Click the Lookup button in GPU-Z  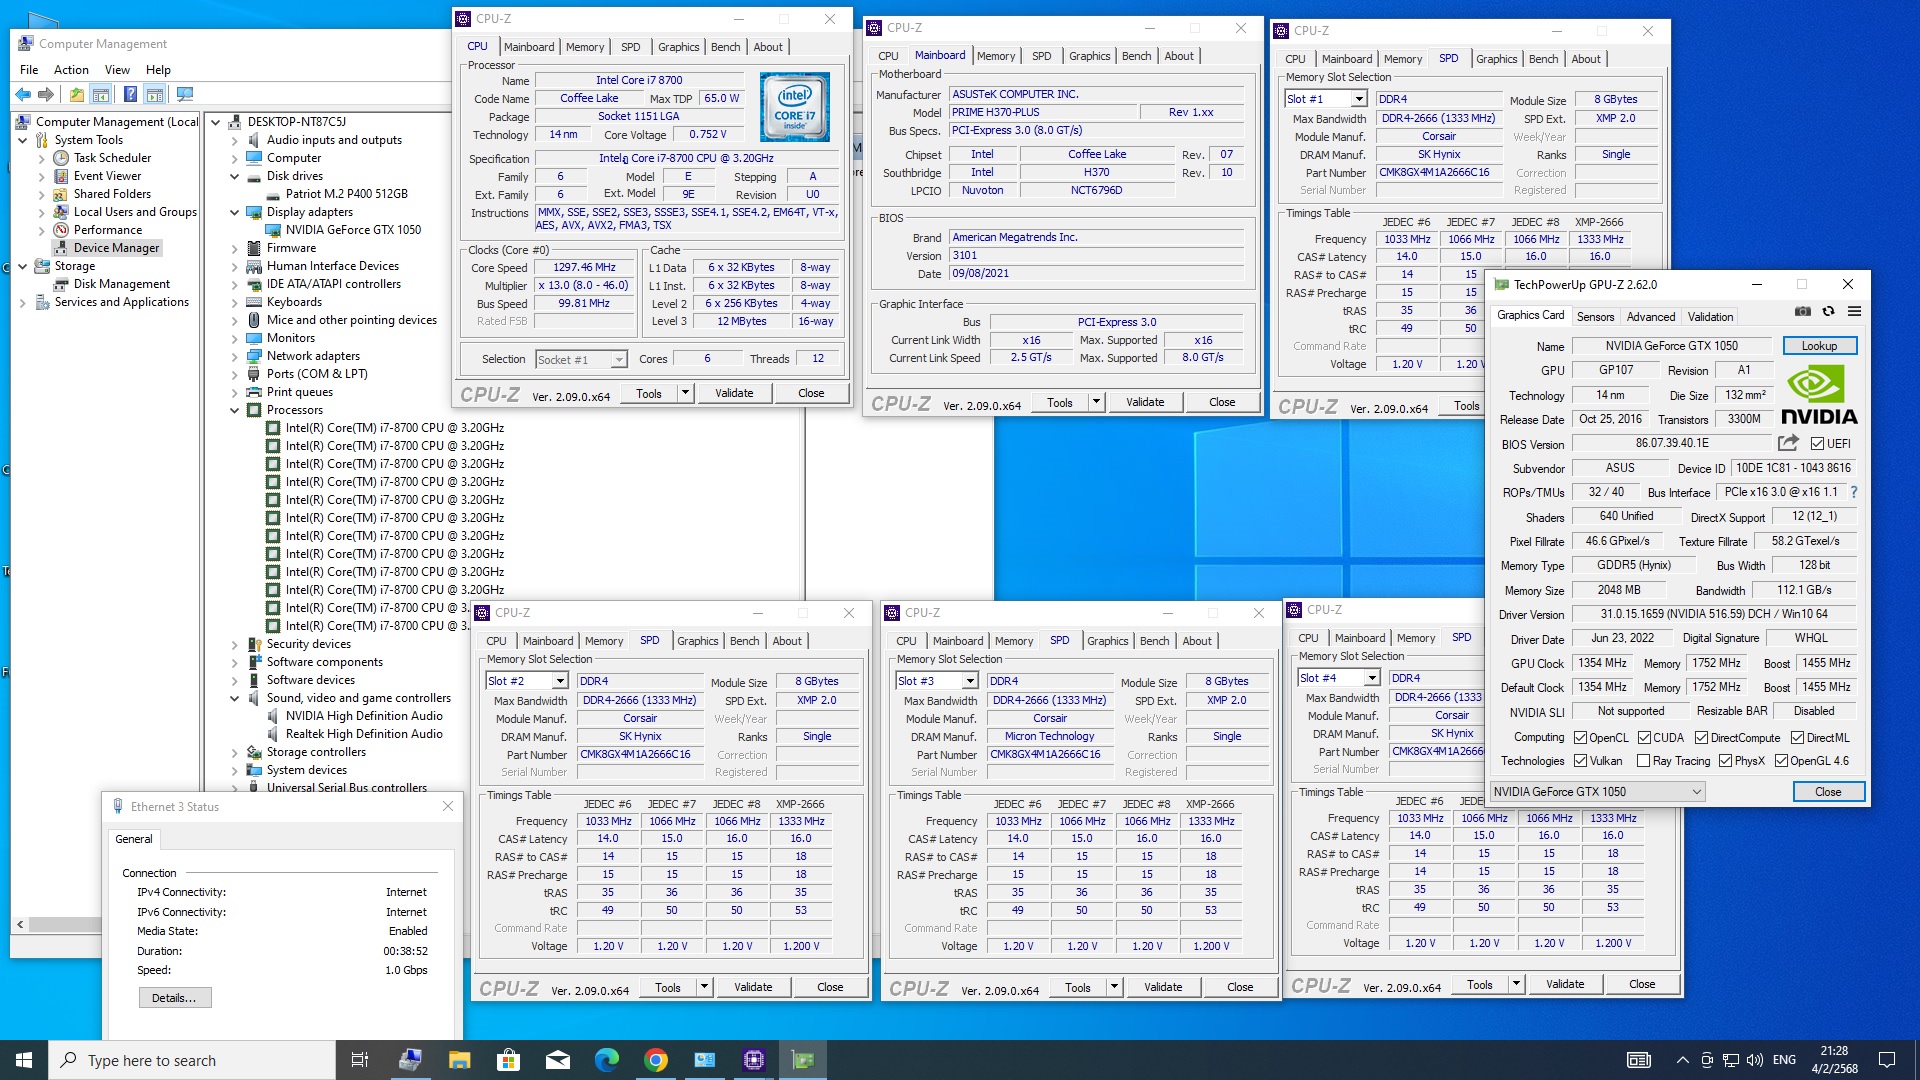pyautogui.click(x=1819, y=346)
